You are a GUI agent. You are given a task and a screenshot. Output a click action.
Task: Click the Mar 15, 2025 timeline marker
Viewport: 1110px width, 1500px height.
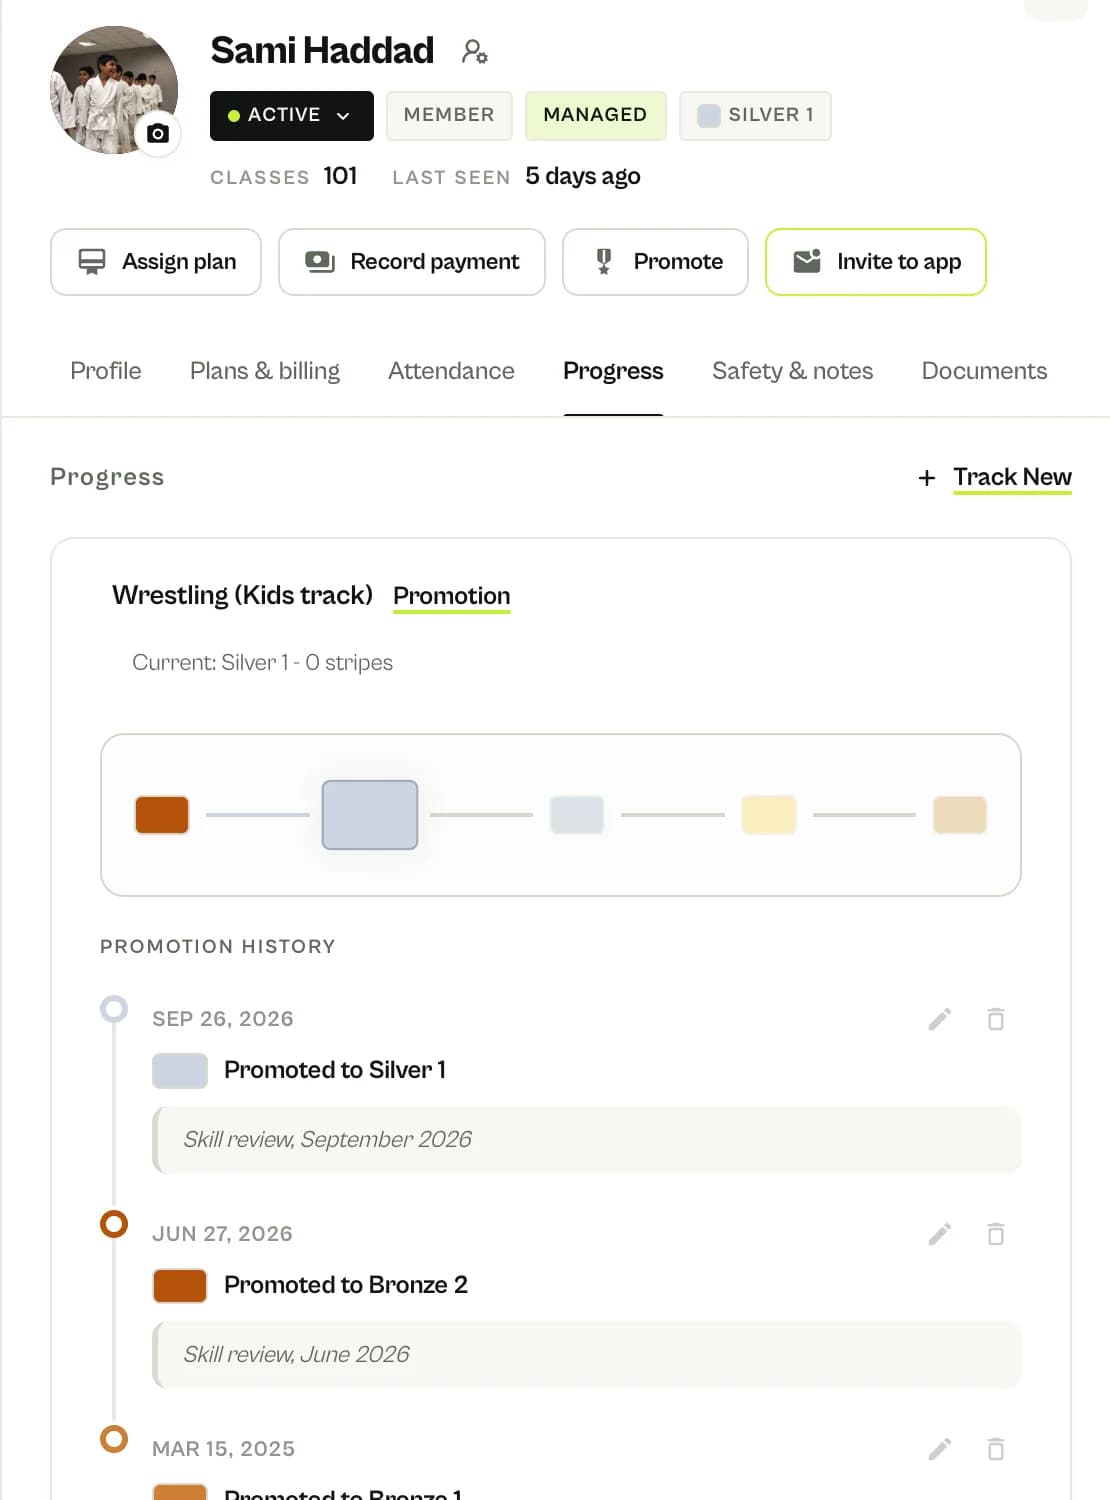tap(114, 1439)
